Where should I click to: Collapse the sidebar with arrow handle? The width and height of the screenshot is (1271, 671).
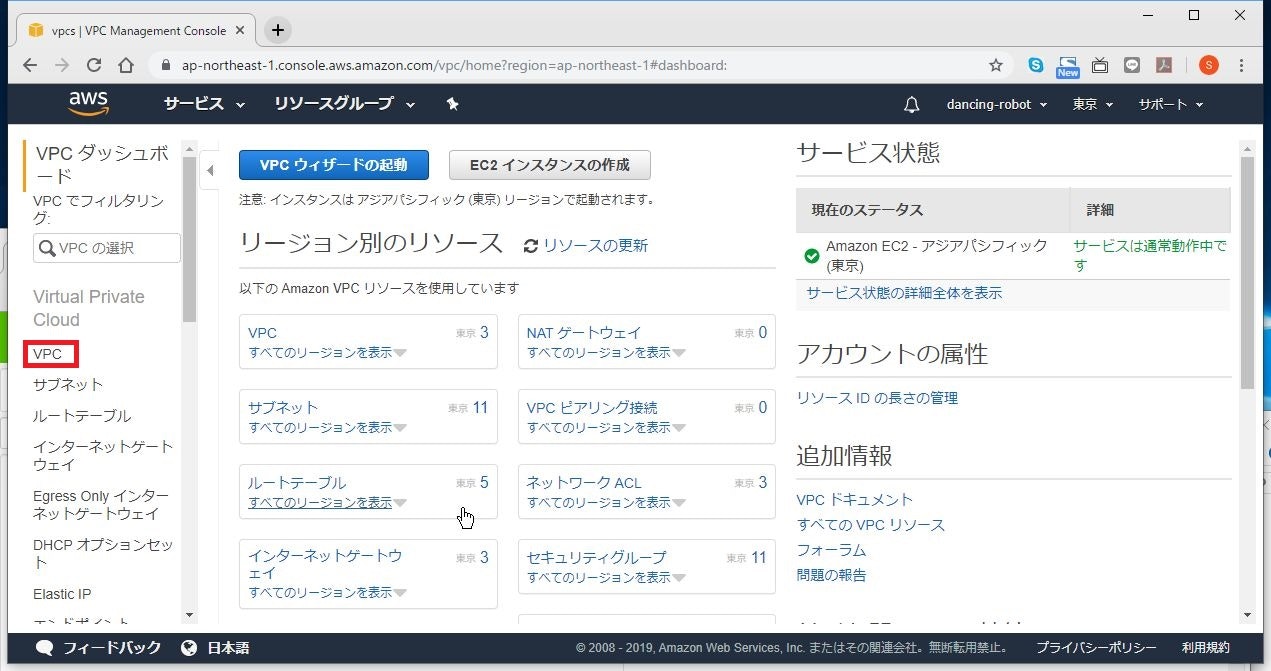(x=210, y=171)
